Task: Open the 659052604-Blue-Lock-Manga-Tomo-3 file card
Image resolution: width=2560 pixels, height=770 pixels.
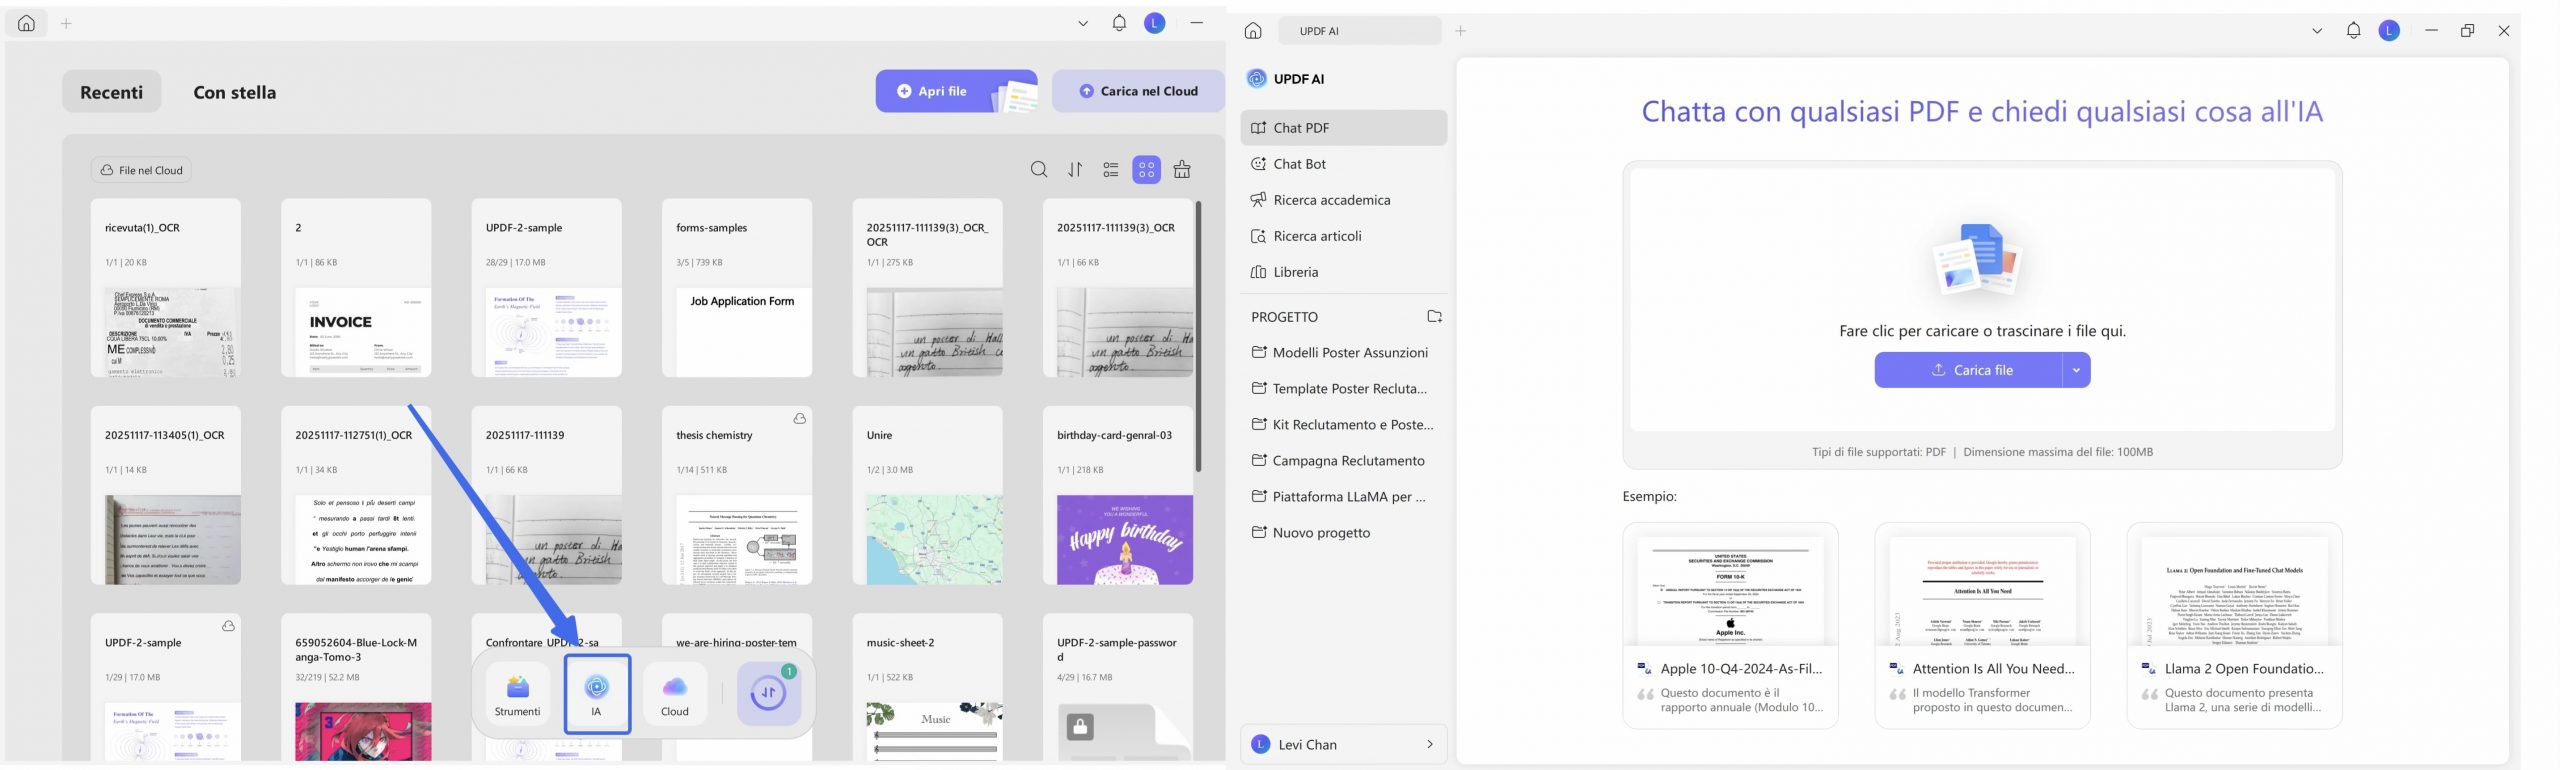Action: tap(356, 687)
